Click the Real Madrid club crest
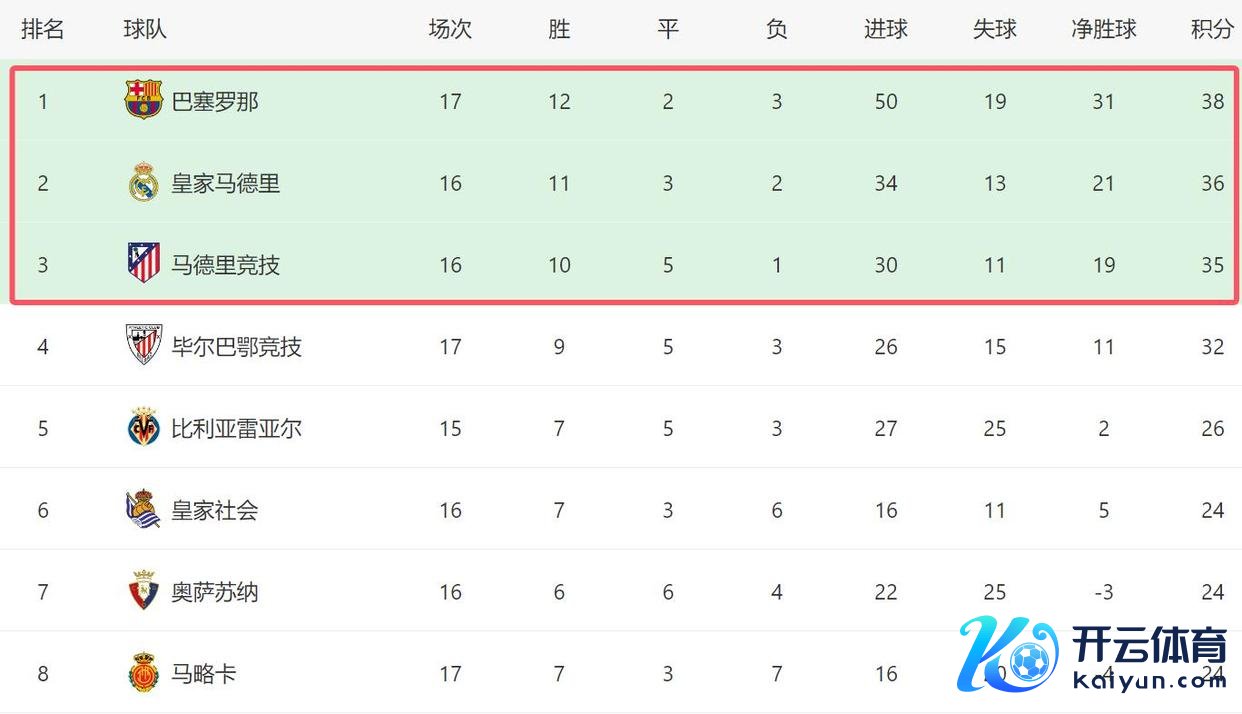The image size is (1242, 714). tap(143, 183)
